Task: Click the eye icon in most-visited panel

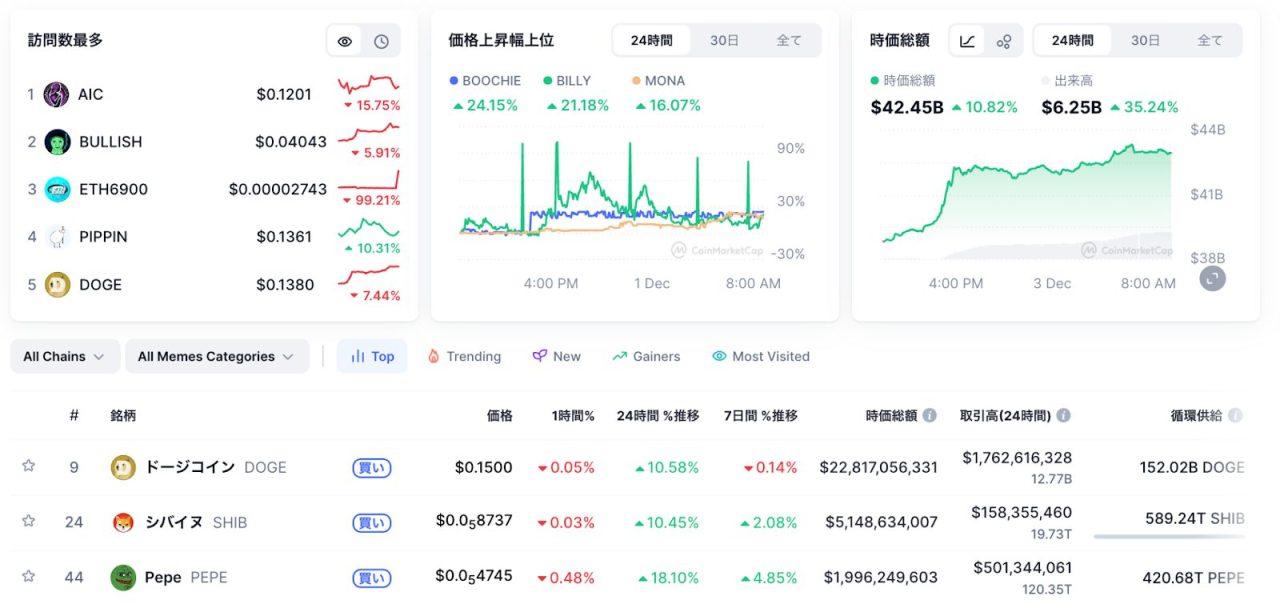Action: 345,41
